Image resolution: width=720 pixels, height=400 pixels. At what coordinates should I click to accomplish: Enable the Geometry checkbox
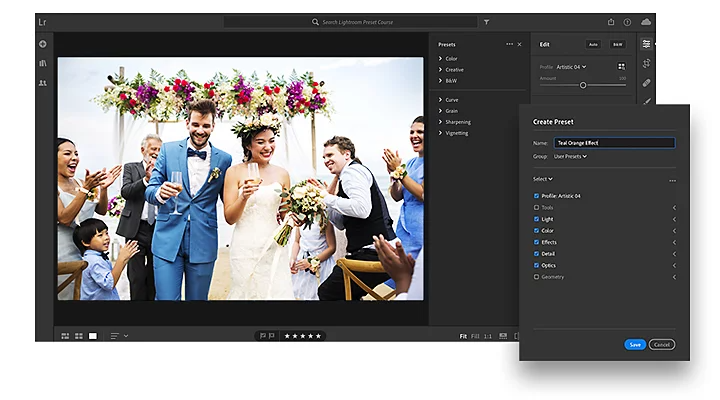[x=537, y=277]
